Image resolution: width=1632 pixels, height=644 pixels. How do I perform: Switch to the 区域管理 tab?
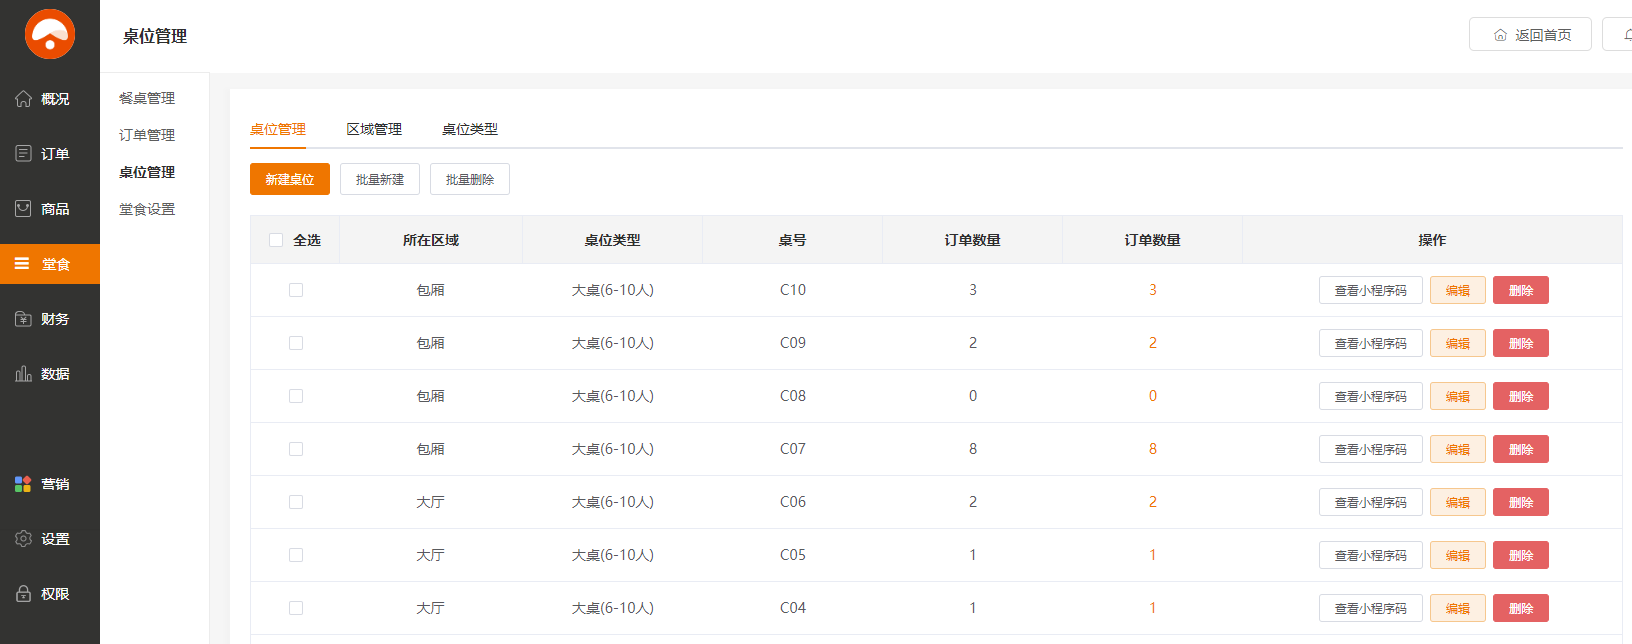(x=374, y=129)
